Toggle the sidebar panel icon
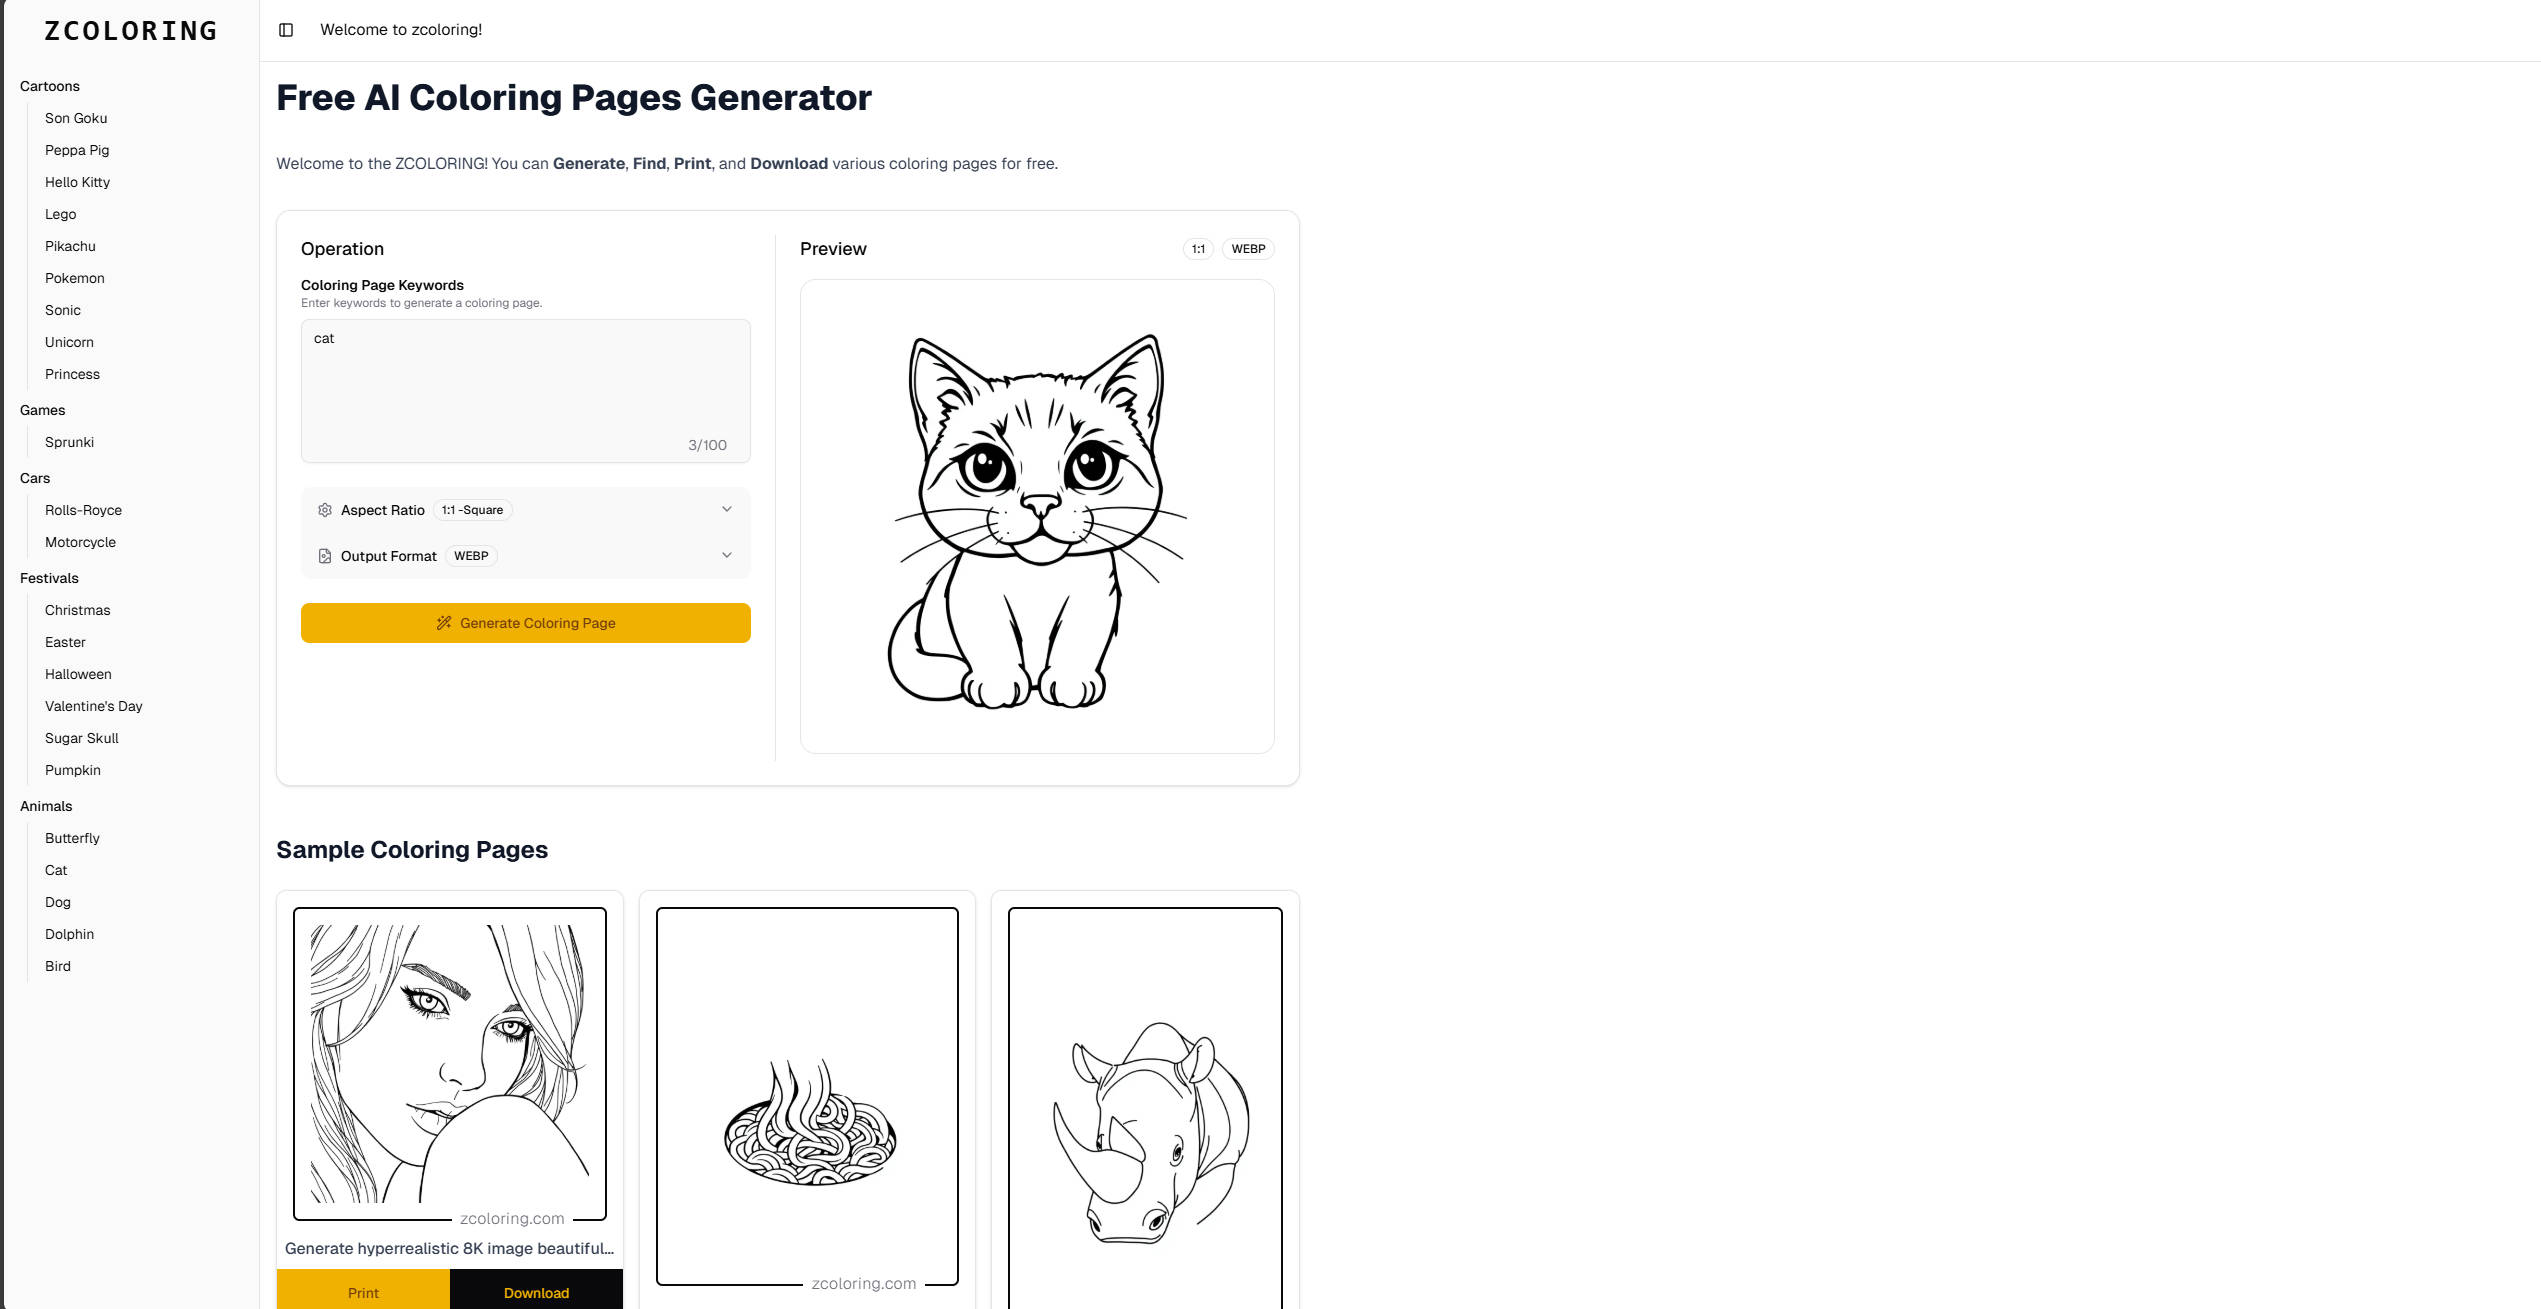Screen dimensions: 2541x1309 [x=286, y=30]
